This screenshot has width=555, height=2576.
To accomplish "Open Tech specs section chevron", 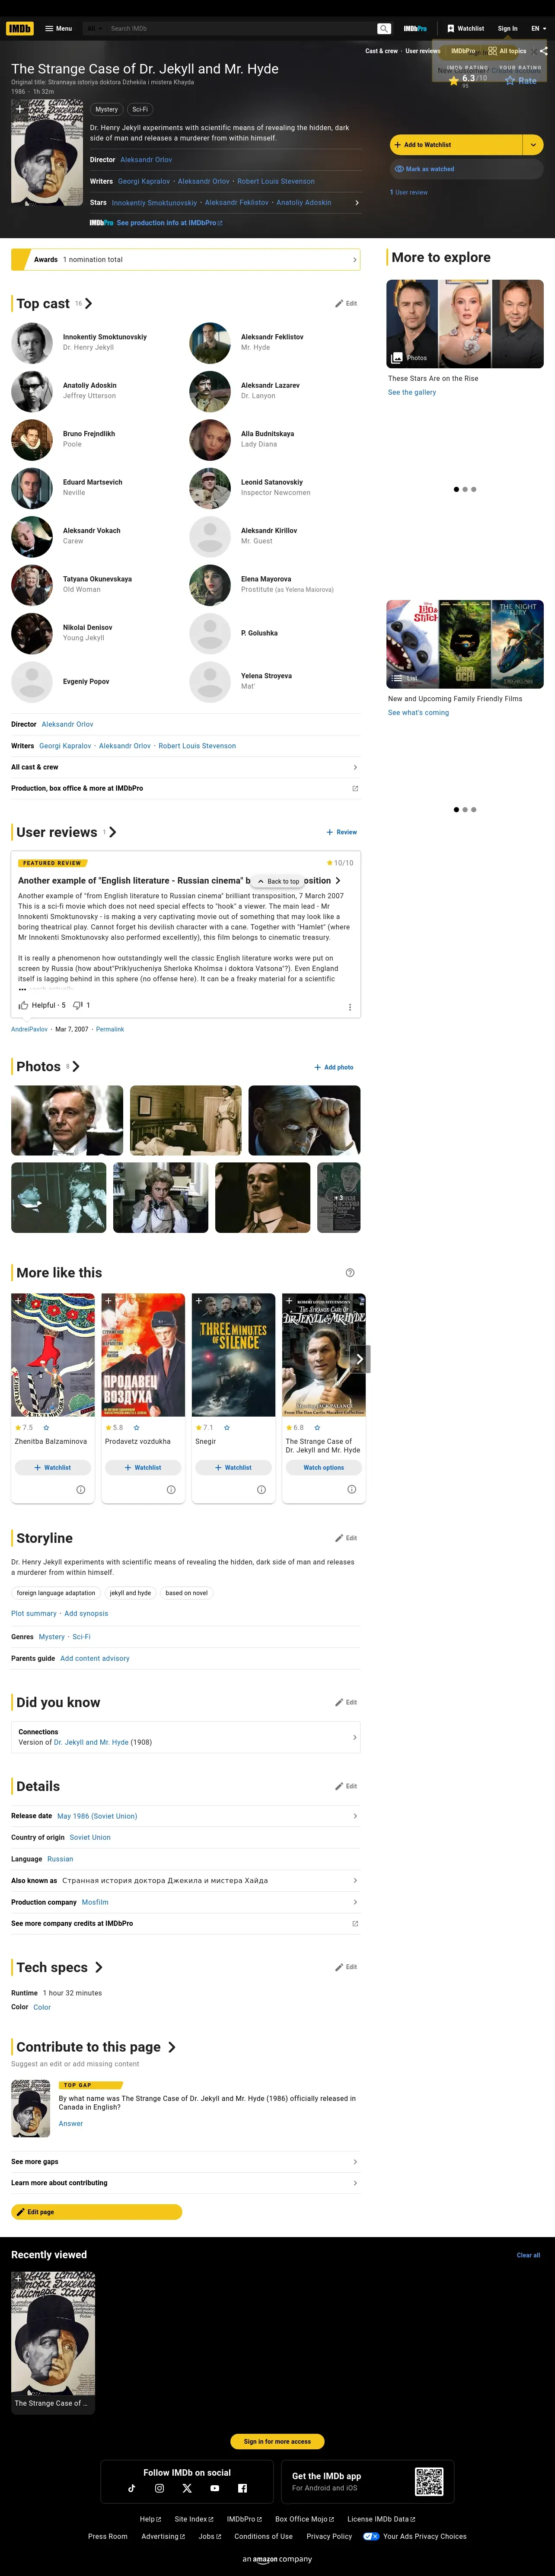I will pos(98,1967).
